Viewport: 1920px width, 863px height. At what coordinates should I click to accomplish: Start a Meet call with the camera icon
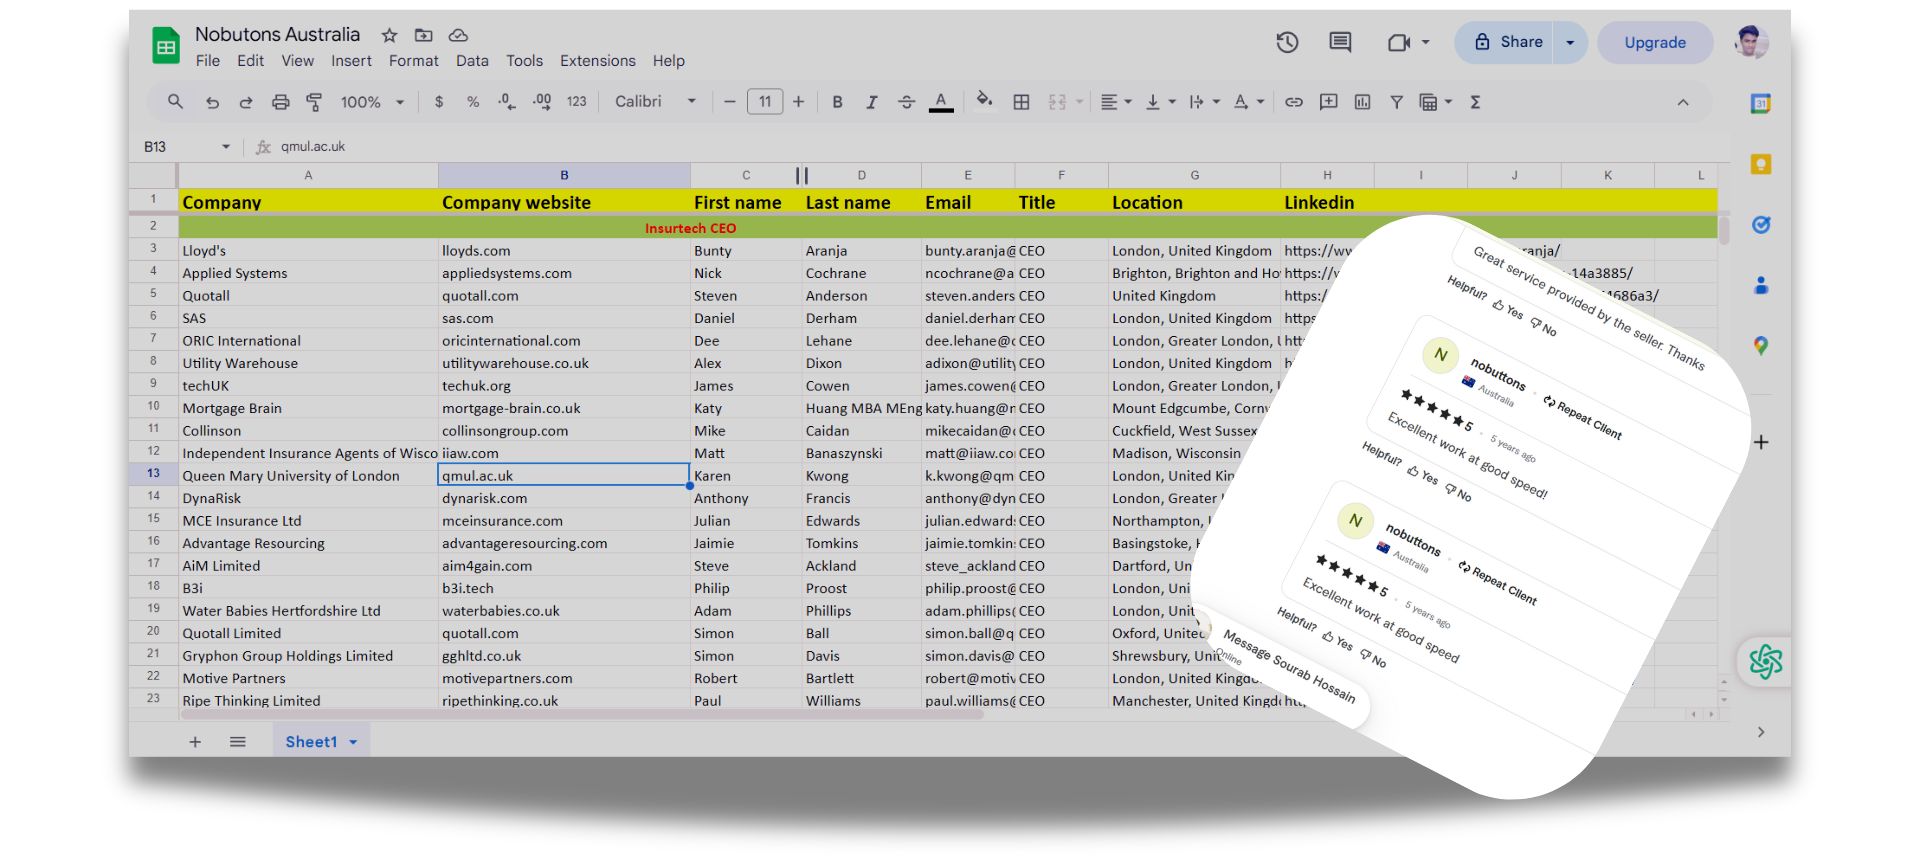tap(1399, 42)
